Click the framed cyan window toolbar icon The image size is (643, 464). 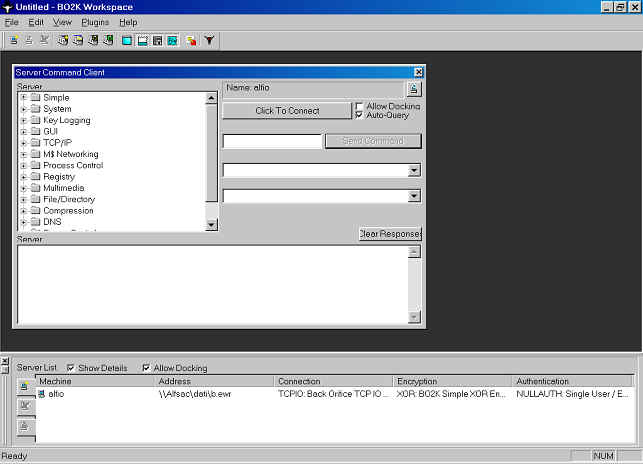click(x=173, y=41)
